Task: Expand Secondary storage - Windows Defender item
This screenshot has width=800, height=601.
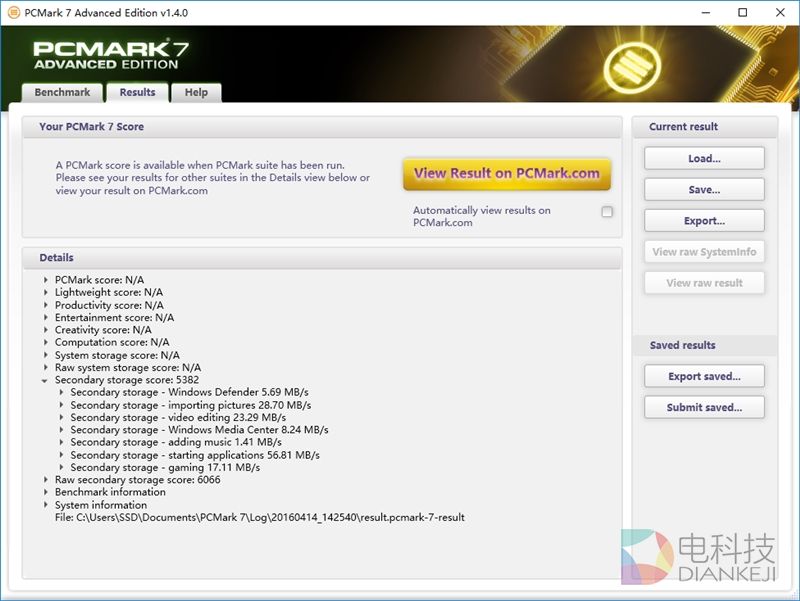Action: (61, 392)
